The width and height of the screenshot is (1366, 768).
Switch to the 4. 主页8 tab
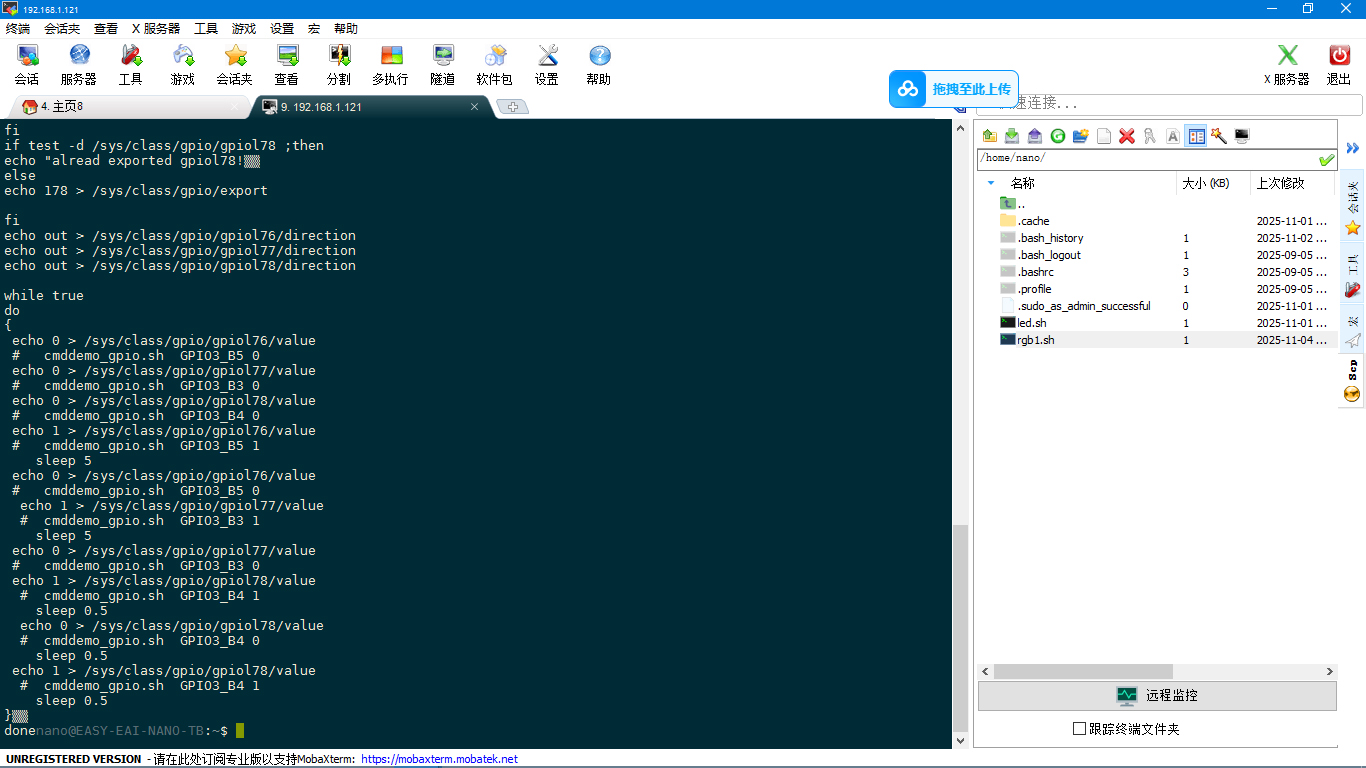tap(62, 107)
